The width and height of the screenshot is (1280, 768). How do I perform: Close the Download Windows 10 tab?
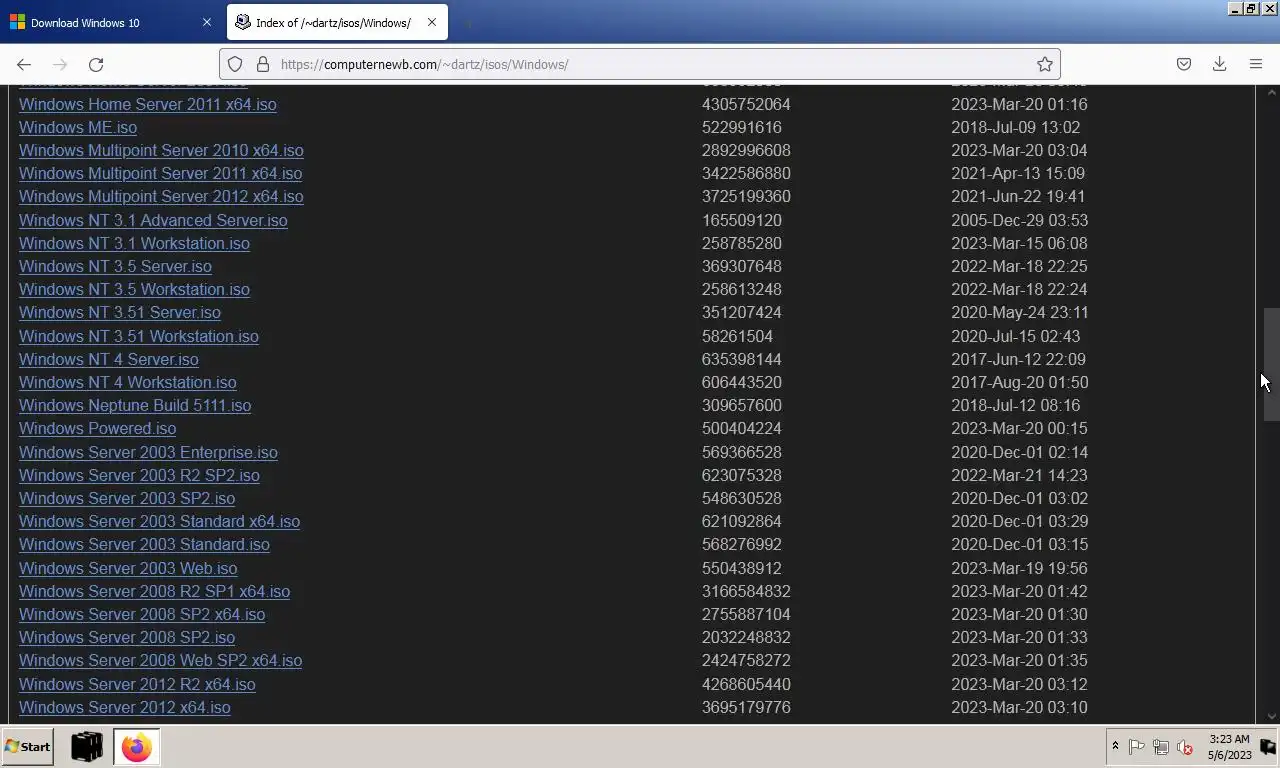click(207, 22)
